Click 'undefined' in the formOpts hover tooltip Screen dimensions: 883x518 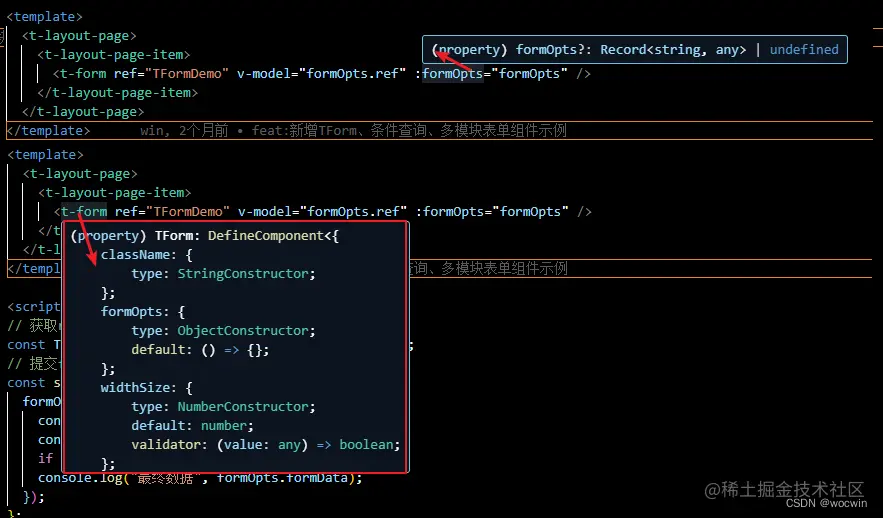[804, 50]
